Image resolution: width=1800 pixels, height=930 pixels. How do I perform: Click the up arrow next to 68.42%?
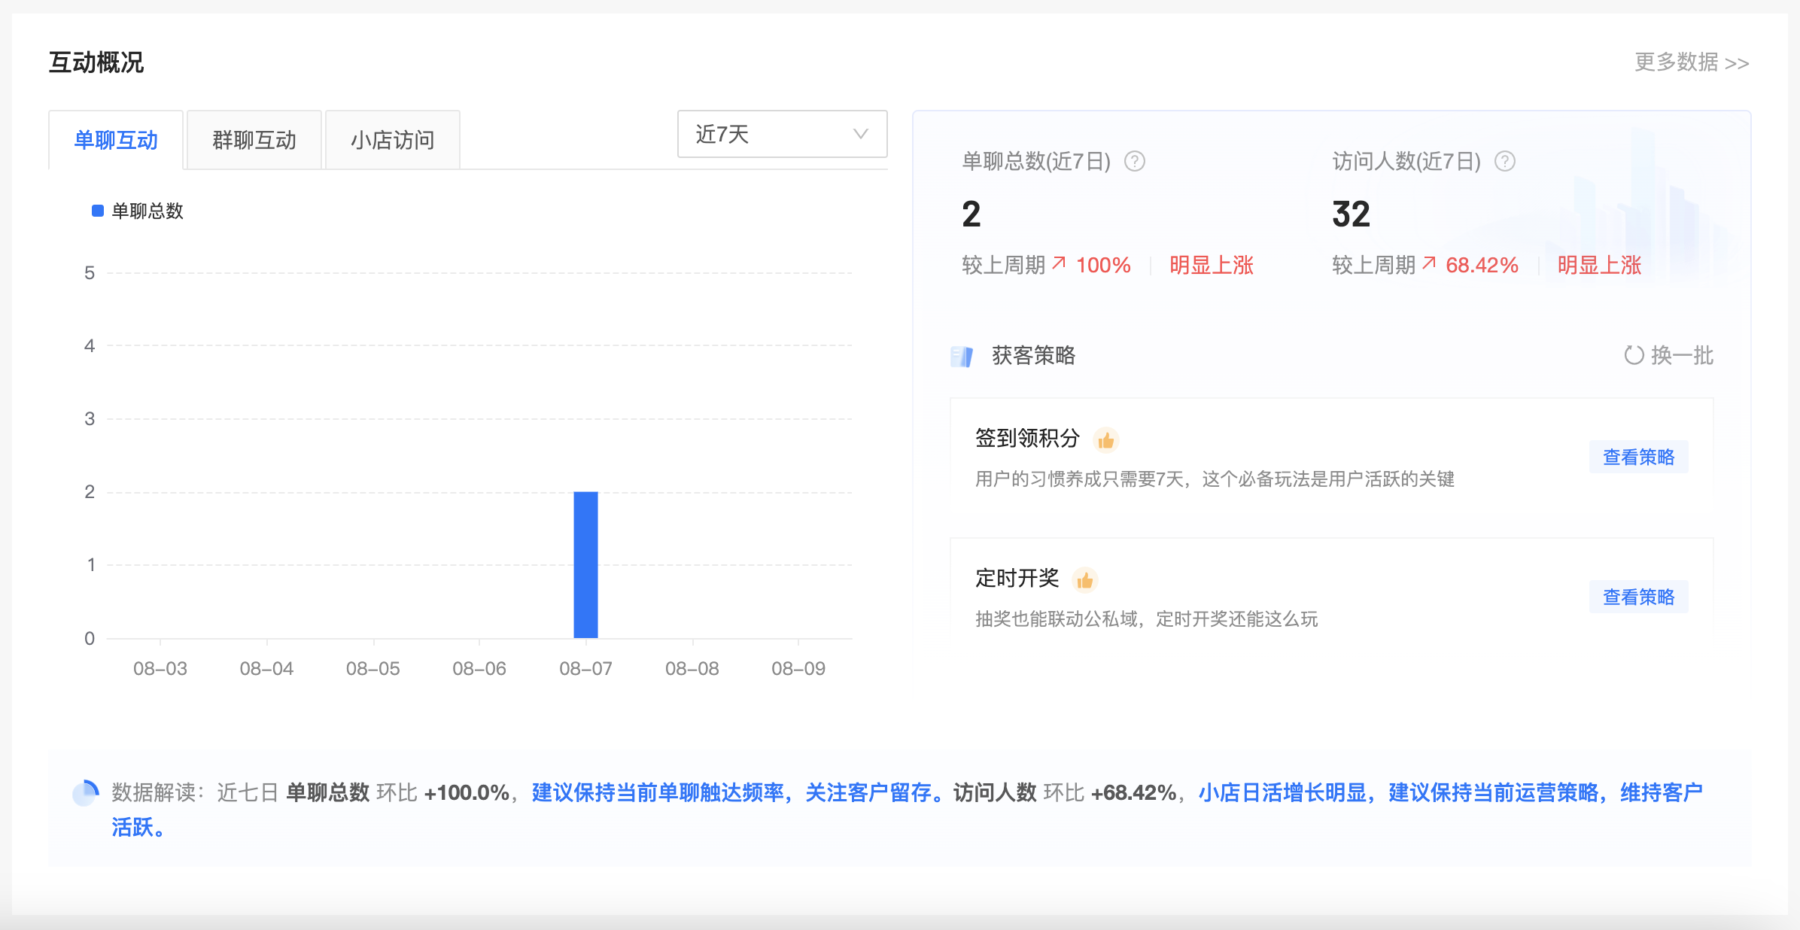1429,263
